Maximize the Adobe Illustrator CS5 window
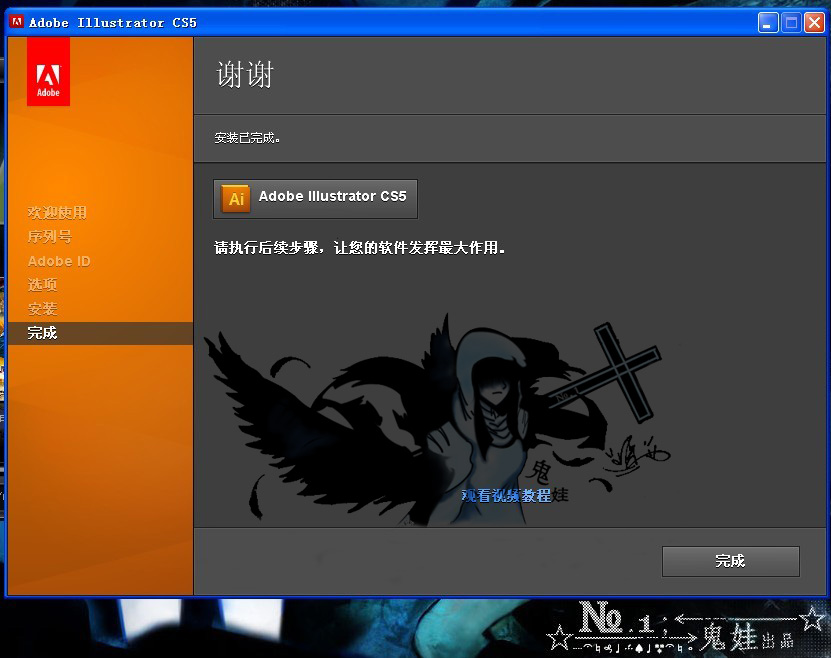 (x=791, y=23)
